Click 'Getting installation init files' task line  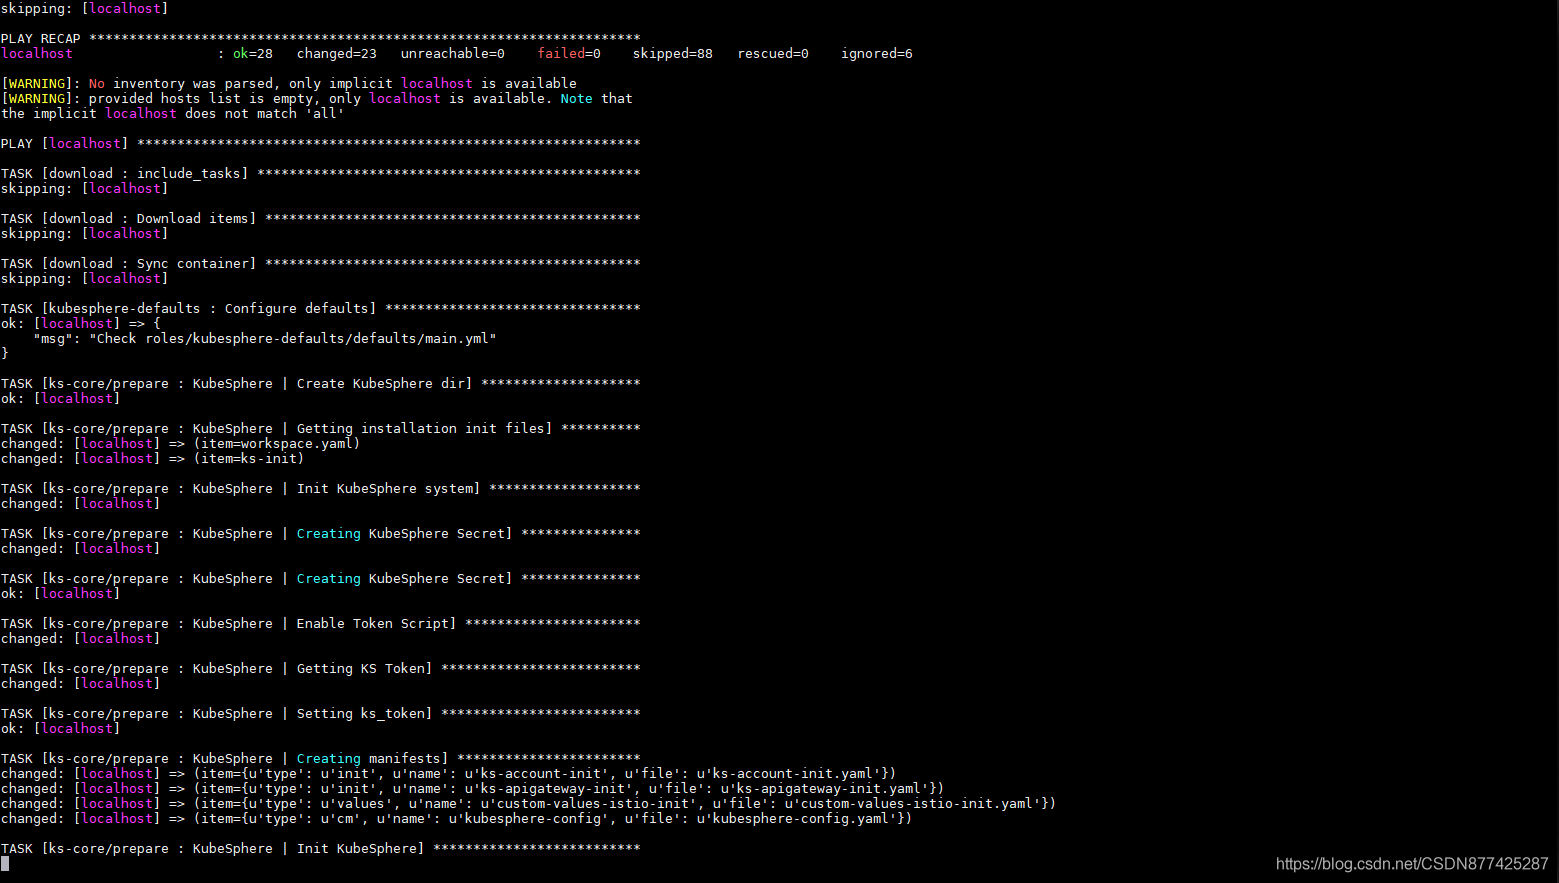click(320, 429)
